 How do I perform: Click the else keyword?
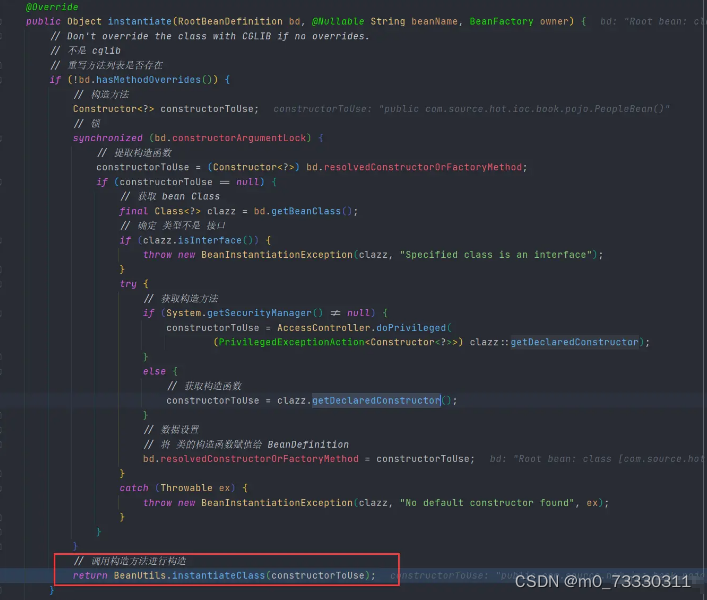point(154,371)
